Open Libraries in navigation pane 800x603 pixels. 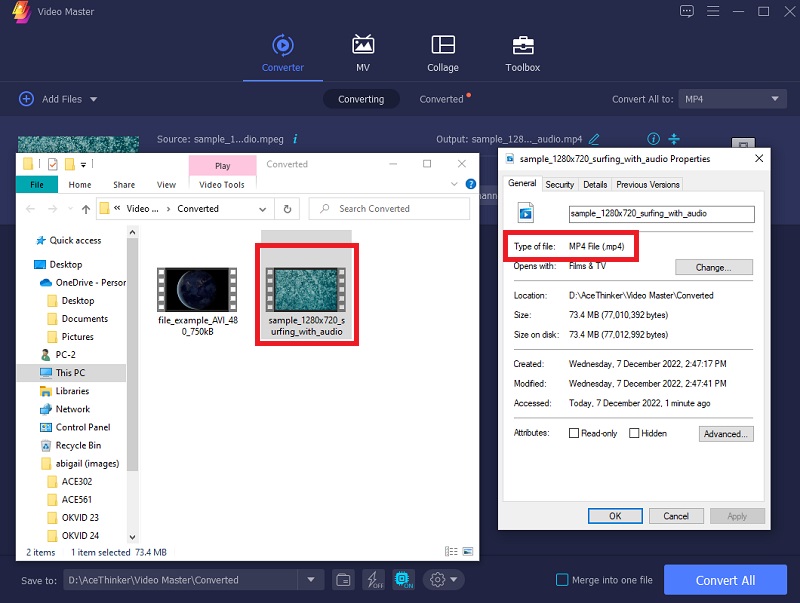click(x=72, y=391)
